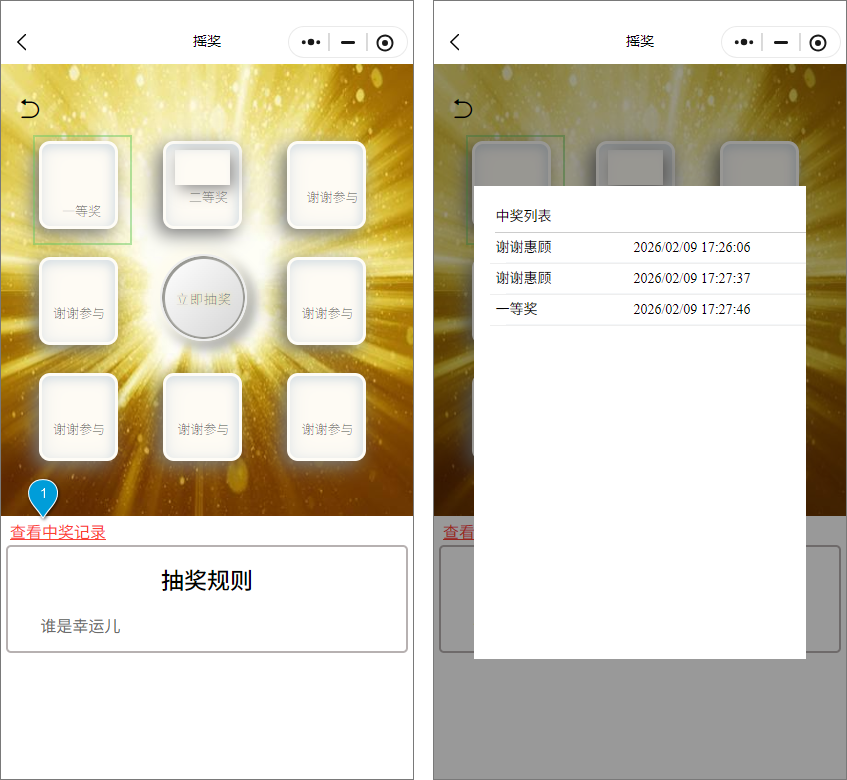Open the three-dots menu on the right screen
847x780 pixels.
point(743,42)
